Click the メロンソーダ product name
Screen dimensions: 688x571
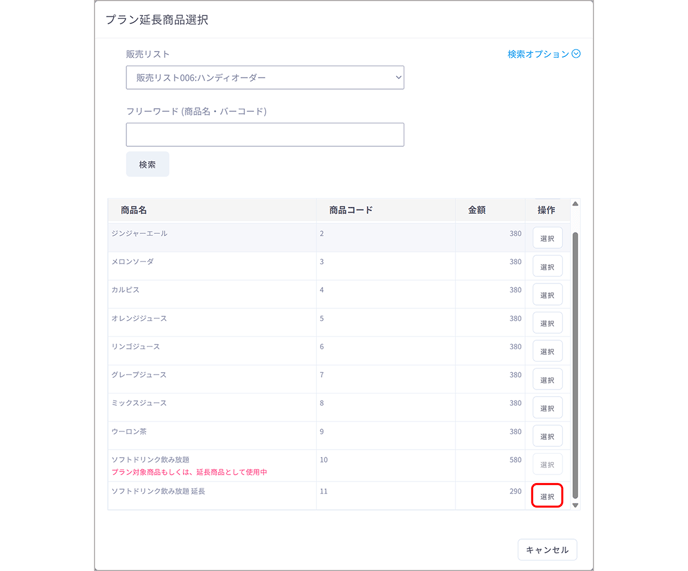click(133, 262)
